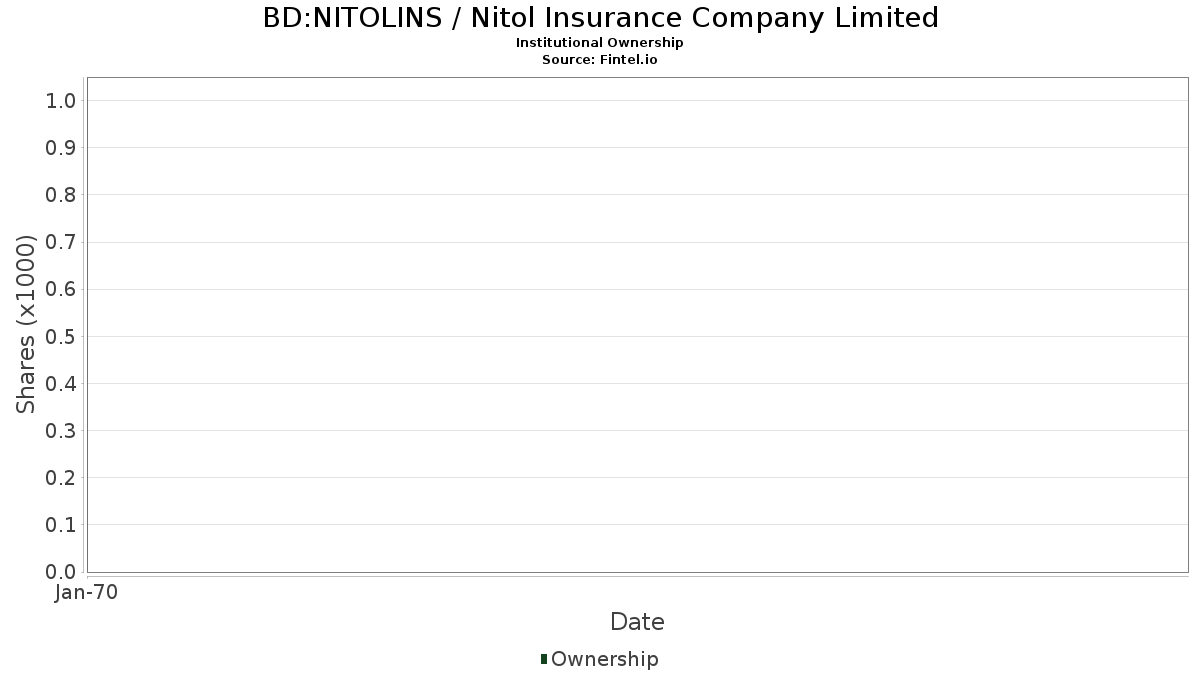Viewport: 1200px width, 675px height.
Task: Click the 0.7 y-axis tick label
Action: [x=61, y=242]
